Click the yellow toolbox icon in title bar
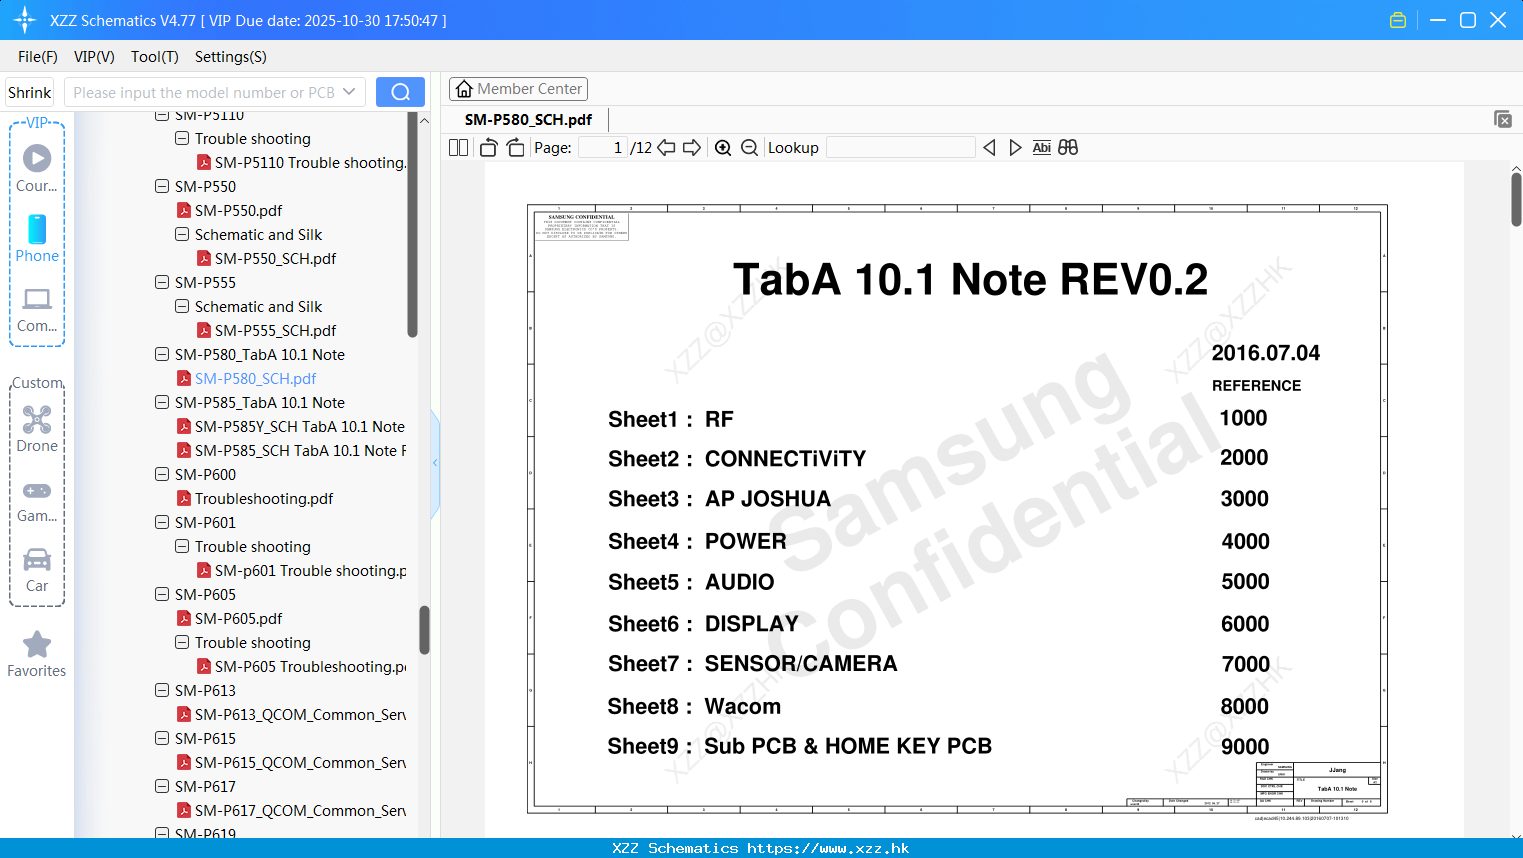The height and width of the screenshot is (858, 1523). pos(1398,20)
